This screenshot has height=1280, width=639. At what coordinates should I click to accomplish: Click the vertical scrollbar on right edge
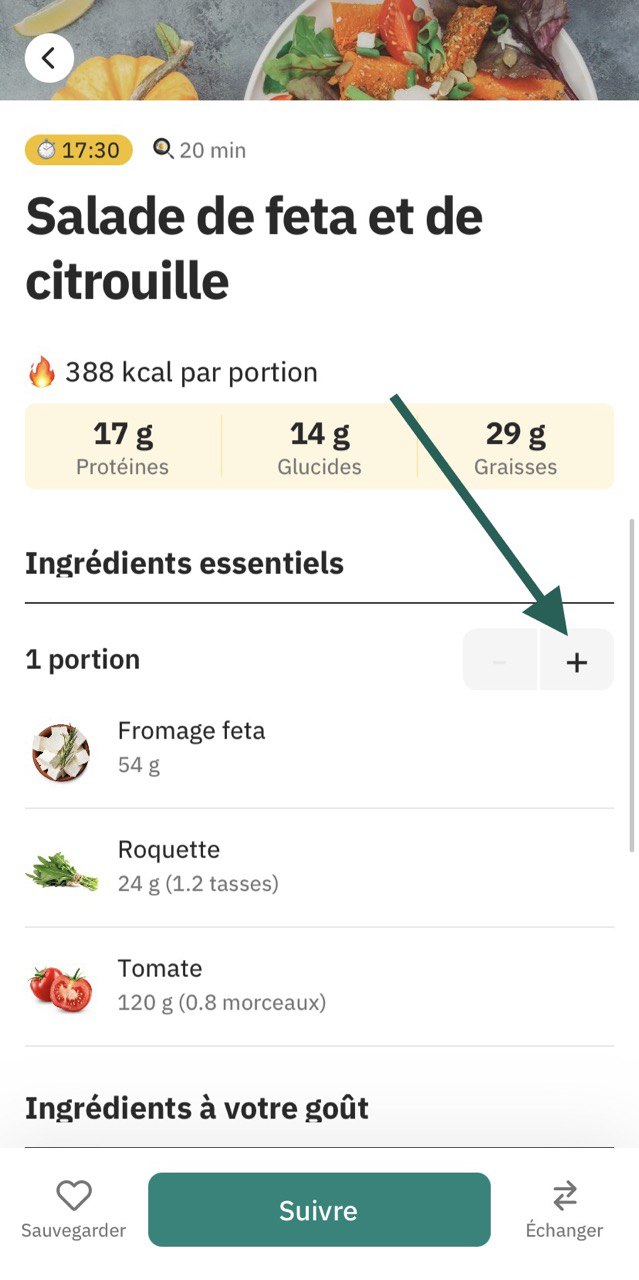pyautogui.click(x=632, y=685)
